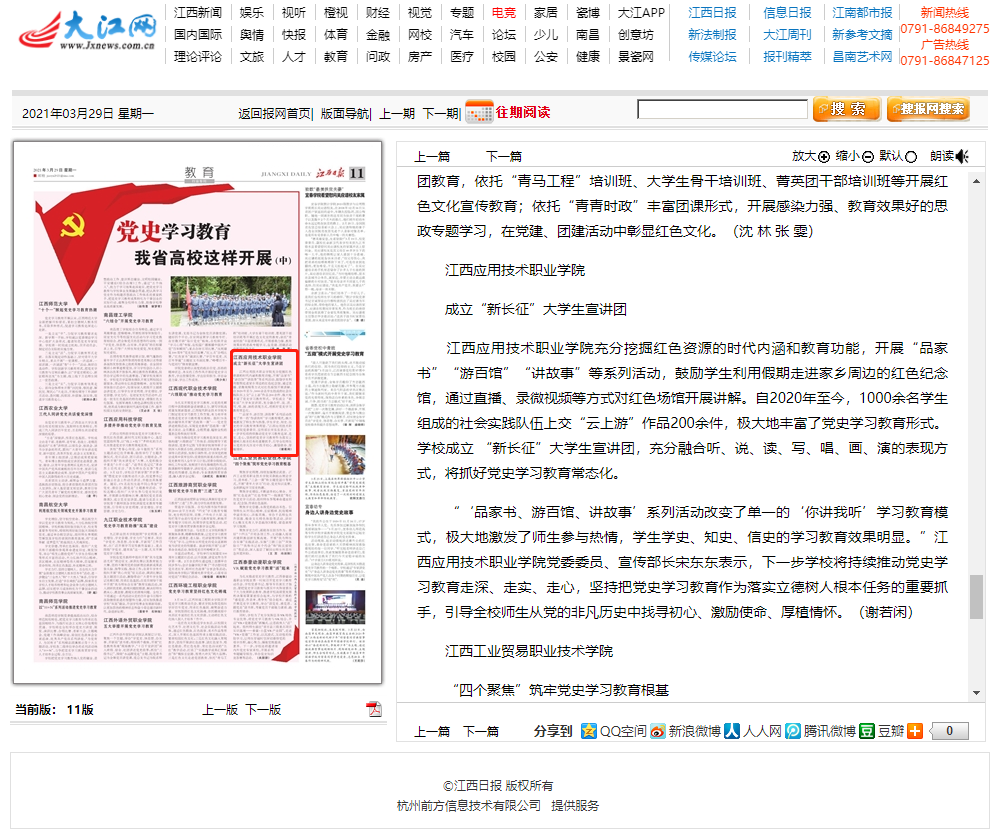This screenshot has width=991, height=831.
Task: Open the 娱乐 nav link
Action: point(252,13)
